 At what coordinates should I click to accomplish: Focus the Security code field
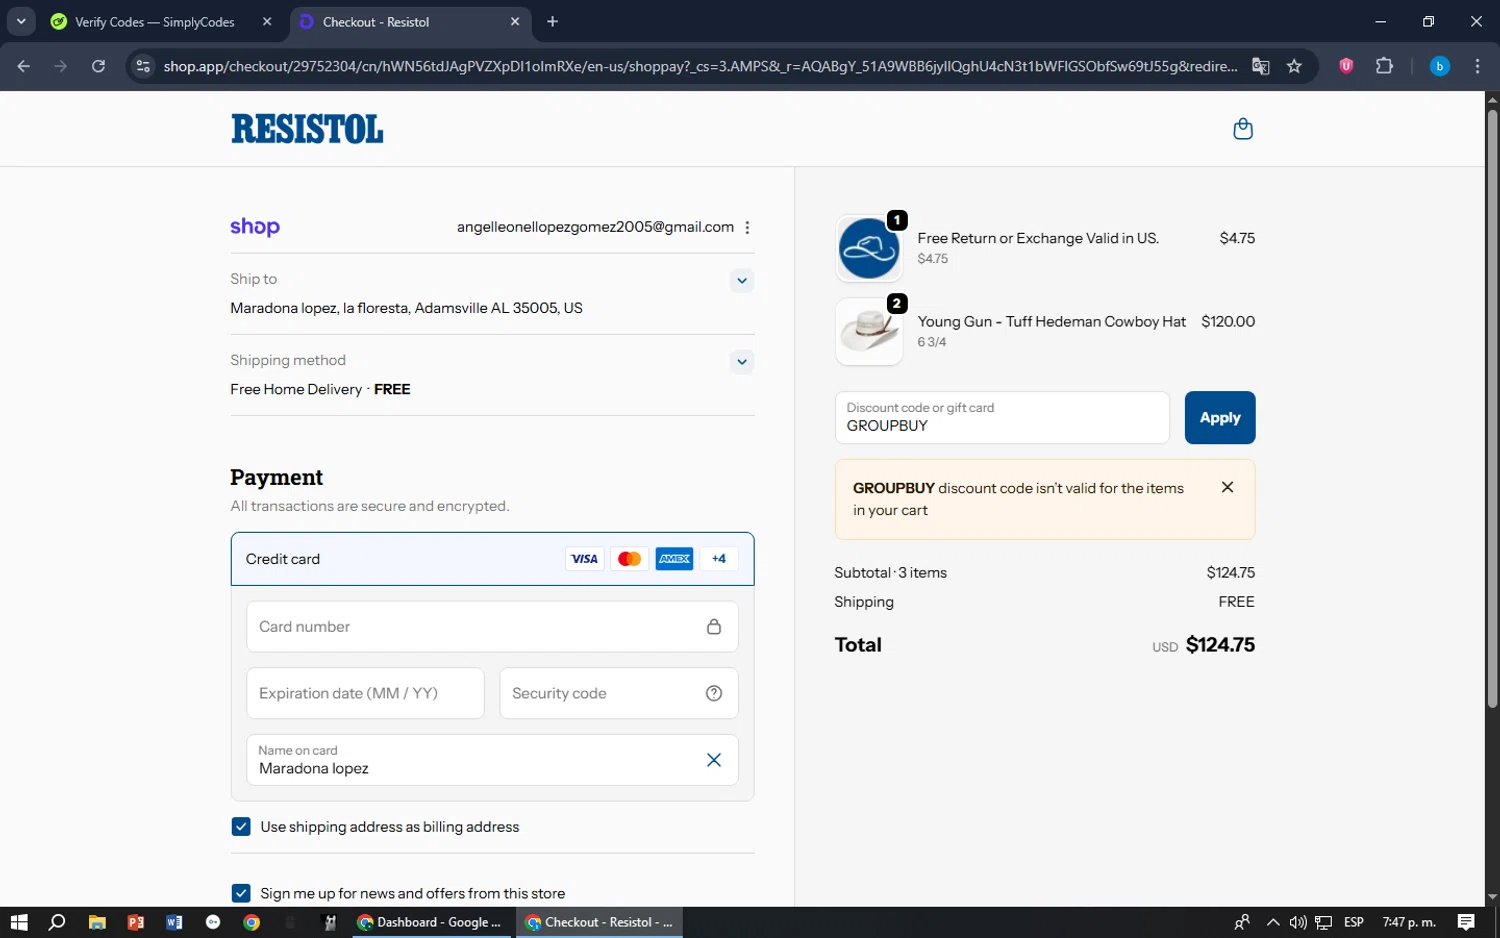coord(619,693)
